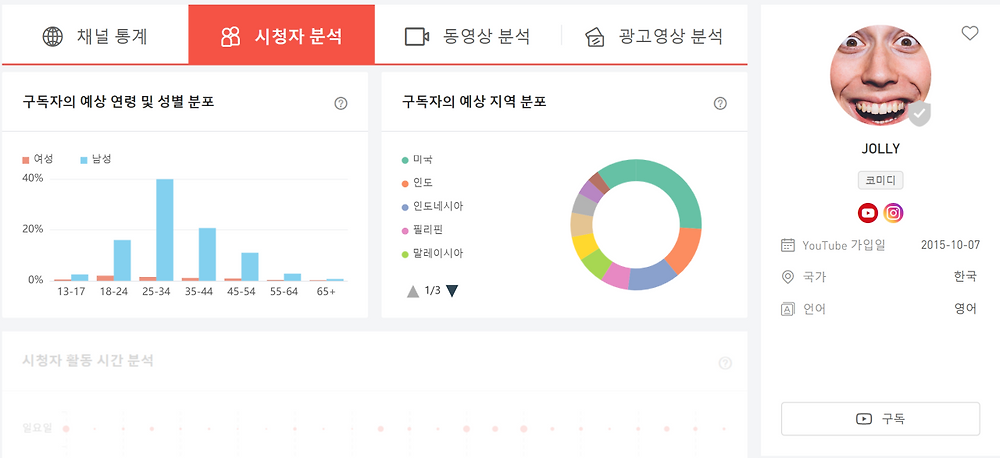The height and width of the screenshot is (458, 1000).
Task: Toggle 여성 legend in age chart
Action: (38, 159)
